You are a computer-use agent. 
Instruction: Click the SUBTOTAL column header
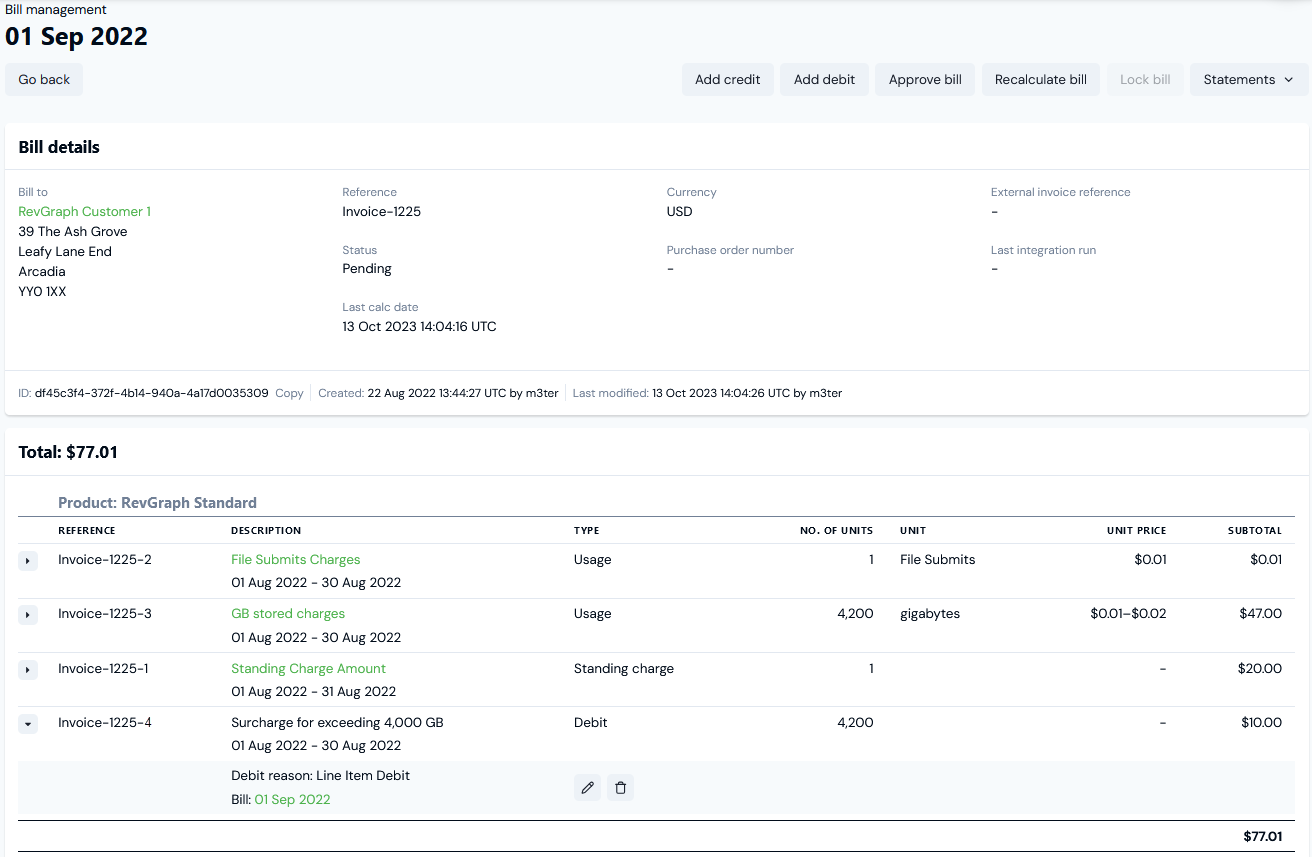[1255, 531]
